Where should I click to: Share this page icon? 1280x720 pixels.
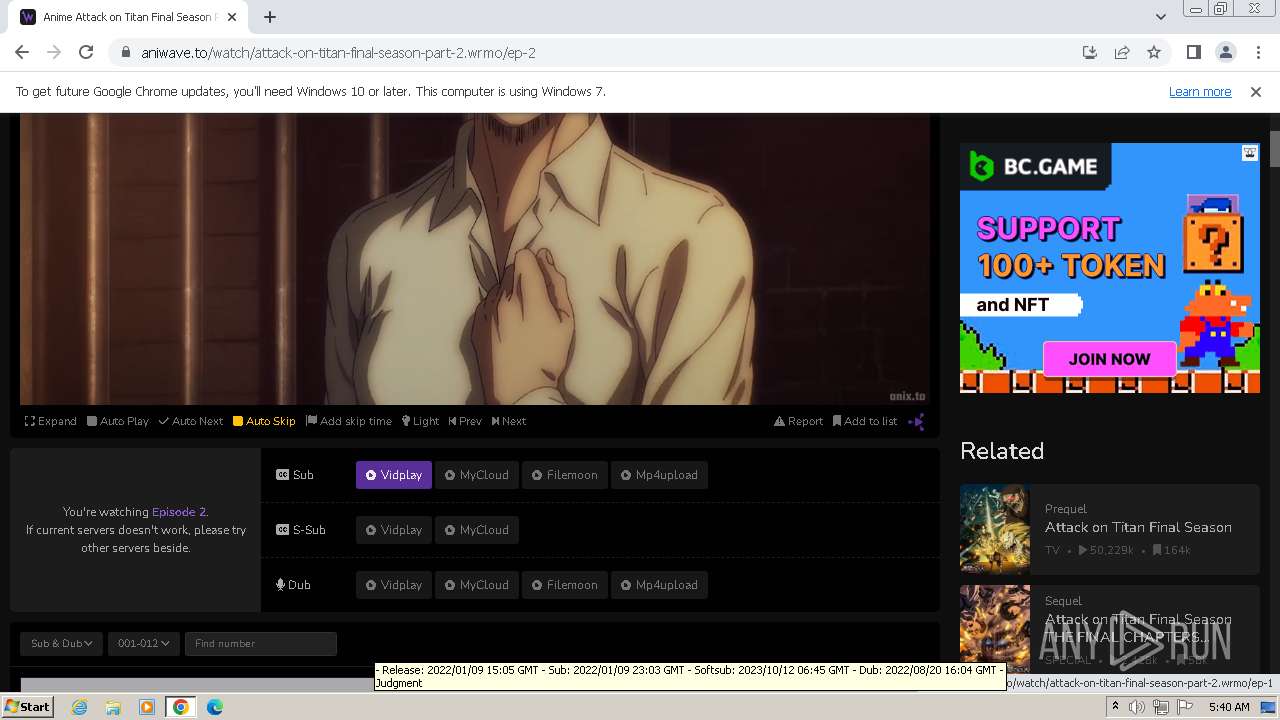(1122, 53)
